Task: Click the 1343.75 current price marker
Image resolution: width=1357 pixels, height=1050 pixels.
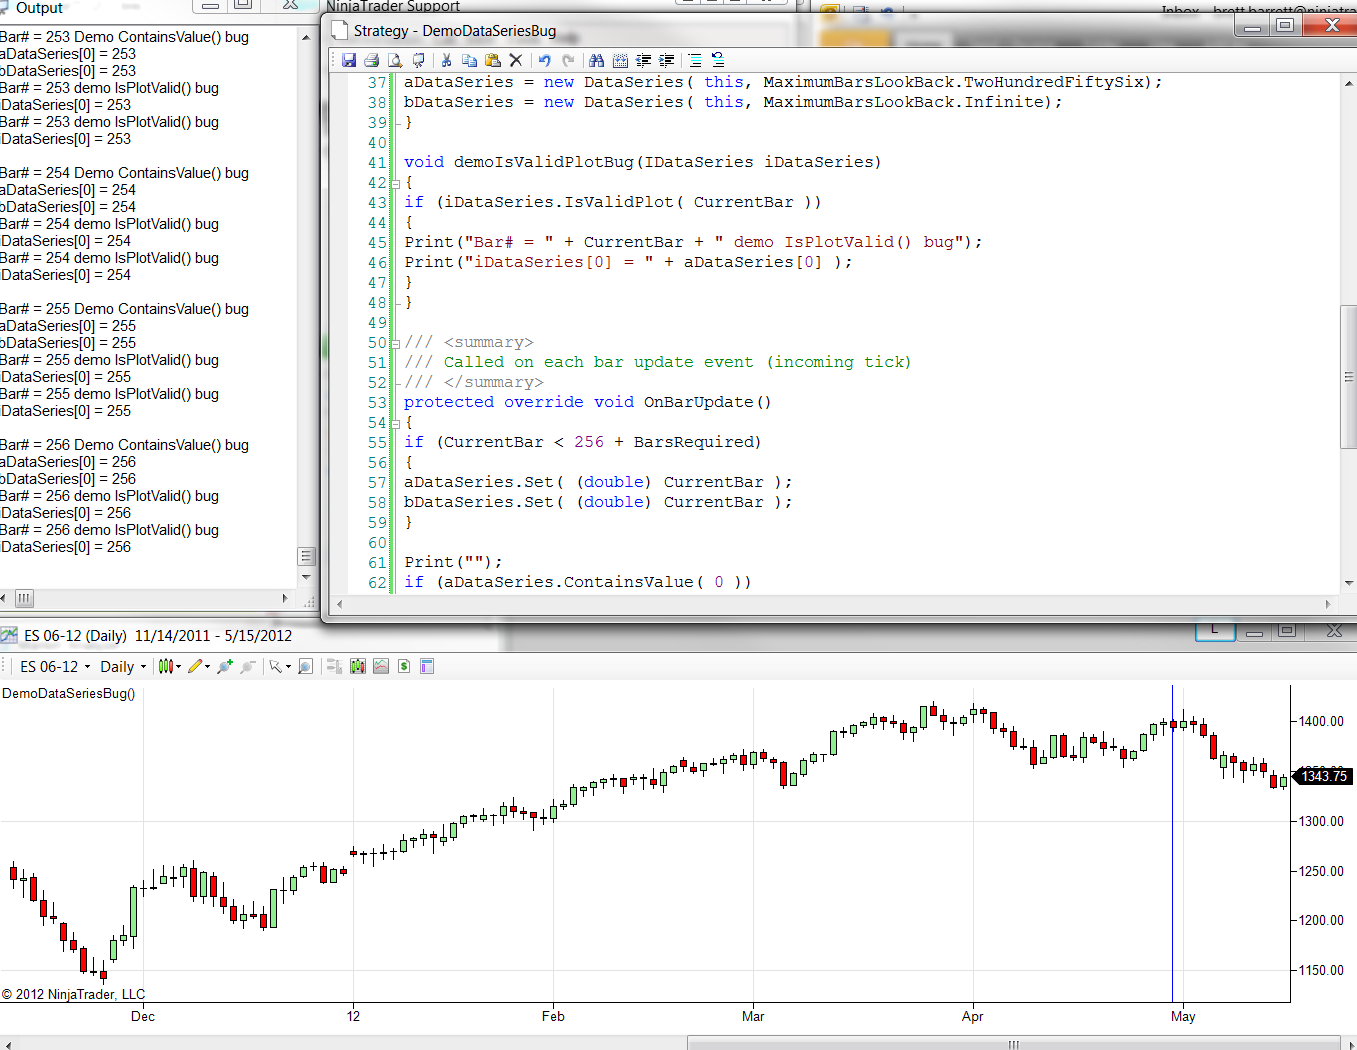Action: 1323,776
